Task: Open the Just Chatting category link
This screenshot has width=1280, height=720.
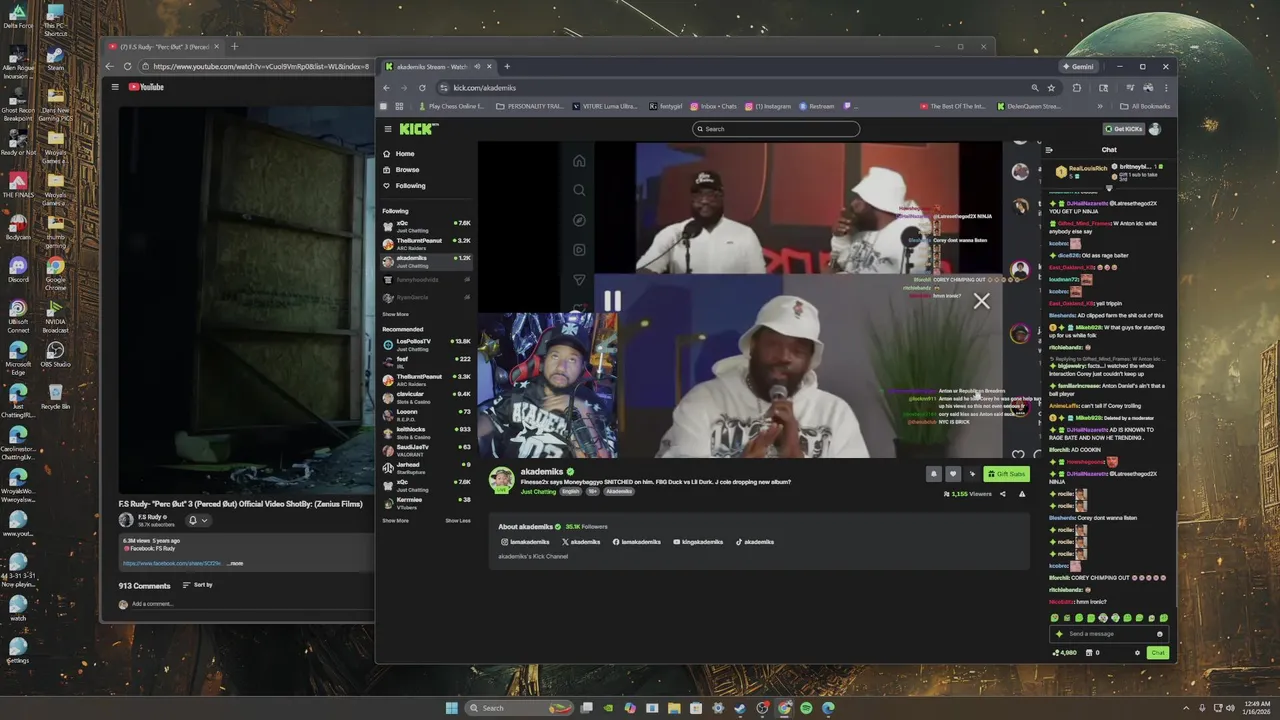Action: pos(538,492)
